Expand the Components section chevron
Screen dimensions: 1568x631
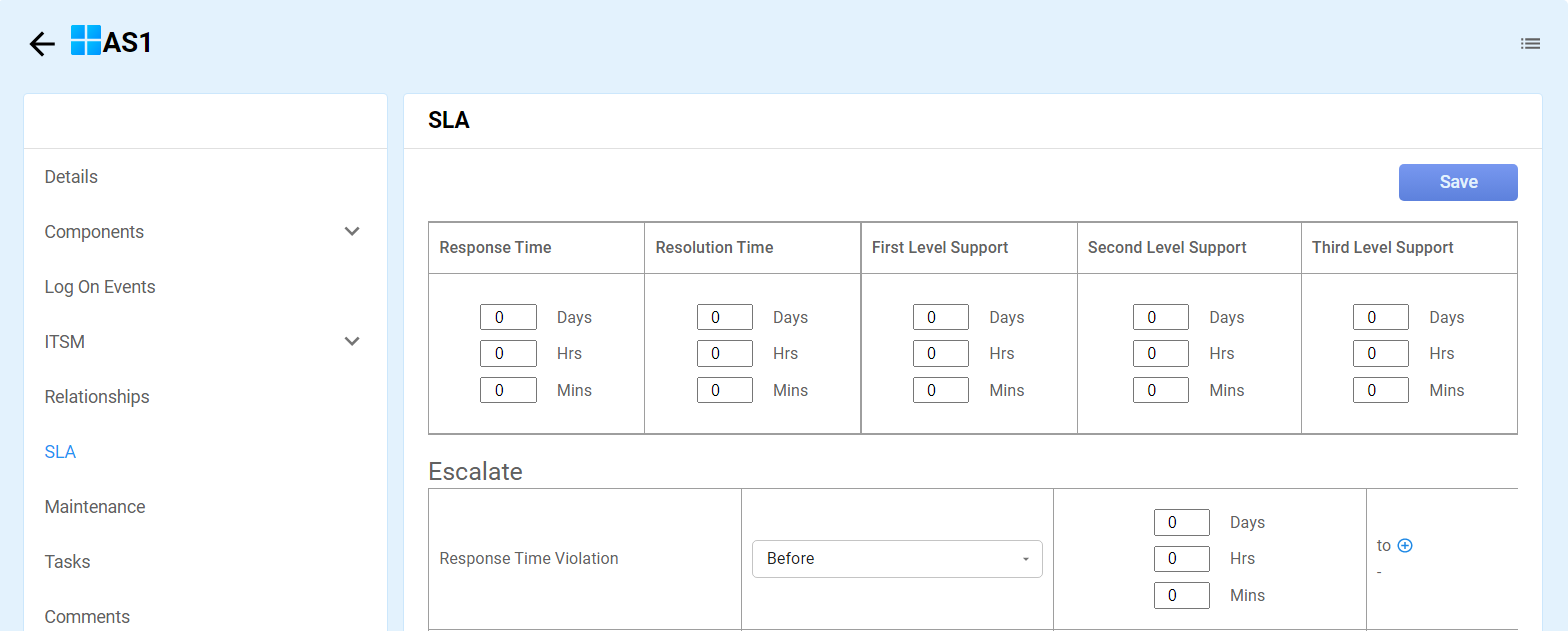click(x=352, y=232)
